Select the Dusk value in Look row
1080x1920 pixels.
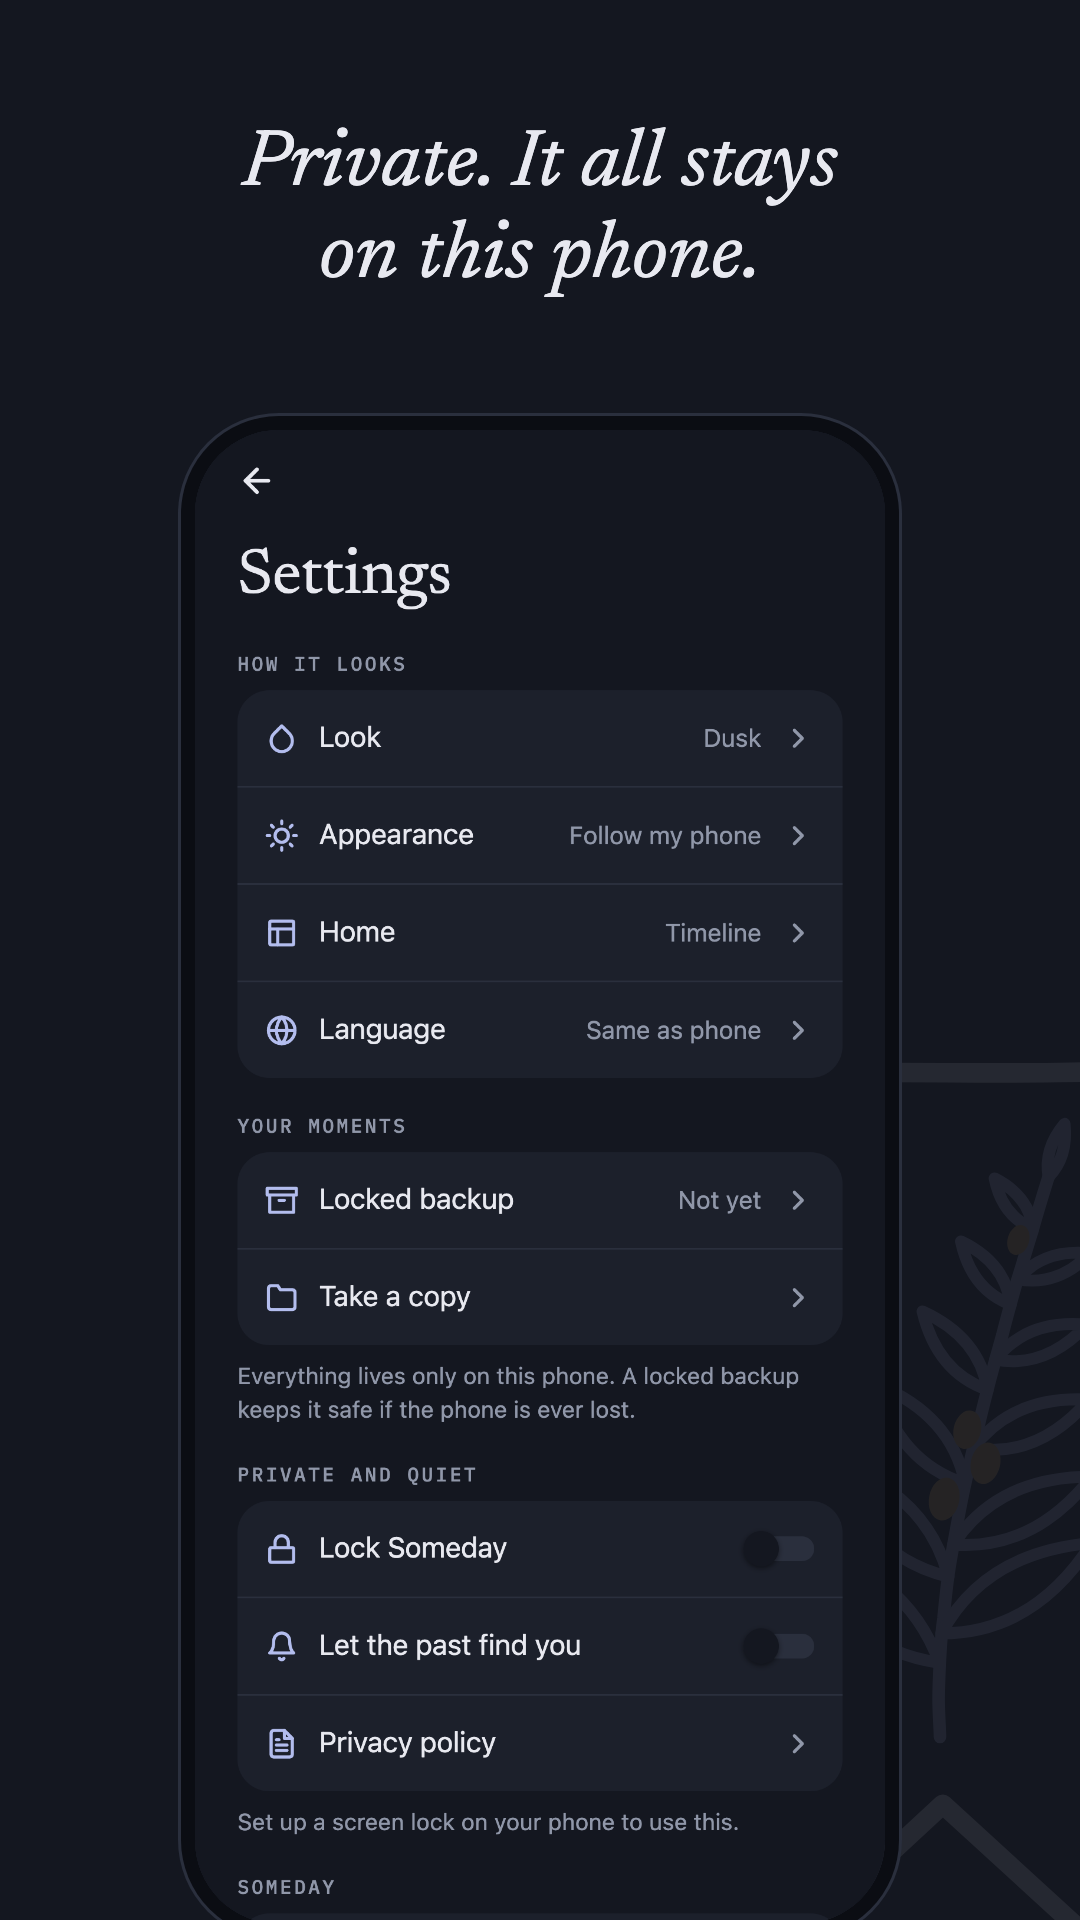coord(732,738)
